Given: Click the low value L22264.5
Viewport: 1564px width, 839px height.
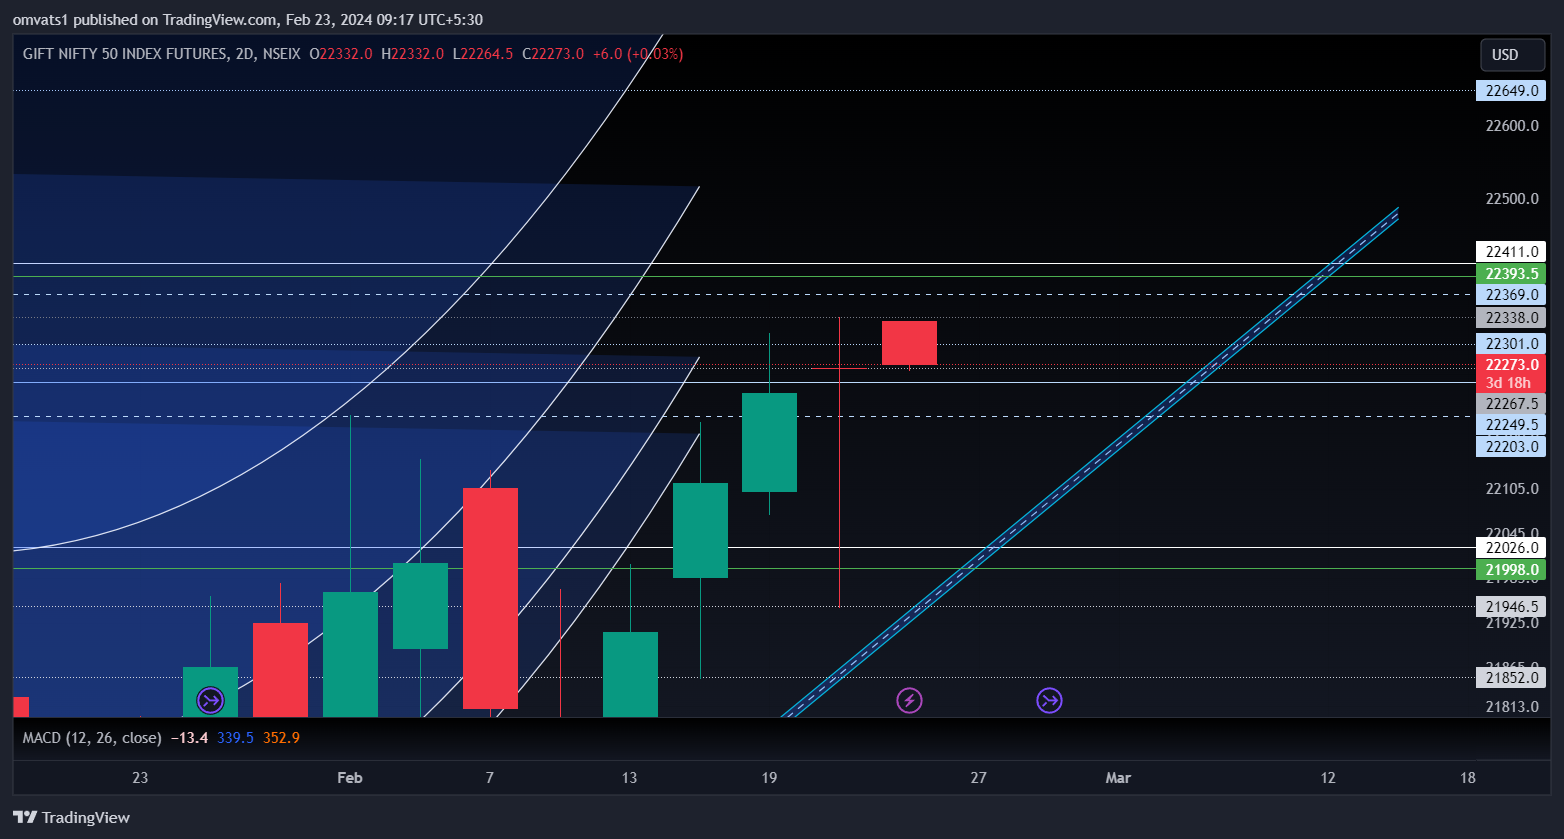Looking at the screenshot, I should point(483,54).
